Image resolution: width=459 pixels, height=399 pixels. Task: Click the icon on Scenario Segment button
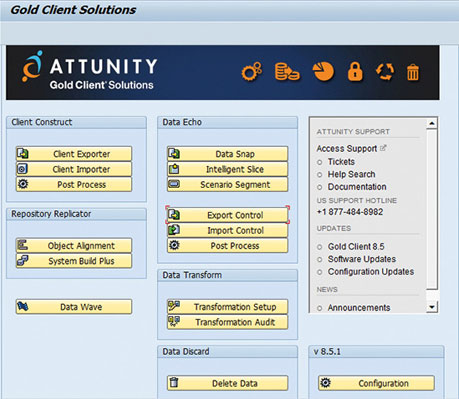pyautogui.click(x=174, y=184)
